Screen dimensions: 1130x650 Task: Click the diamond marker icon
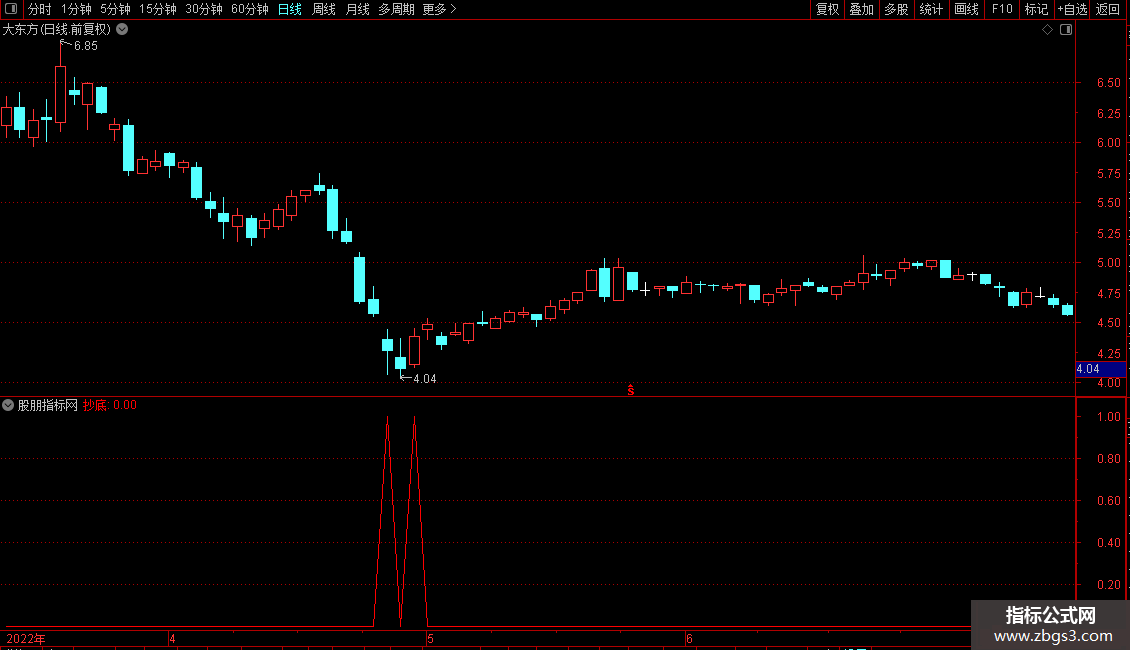click(1048, 30)
